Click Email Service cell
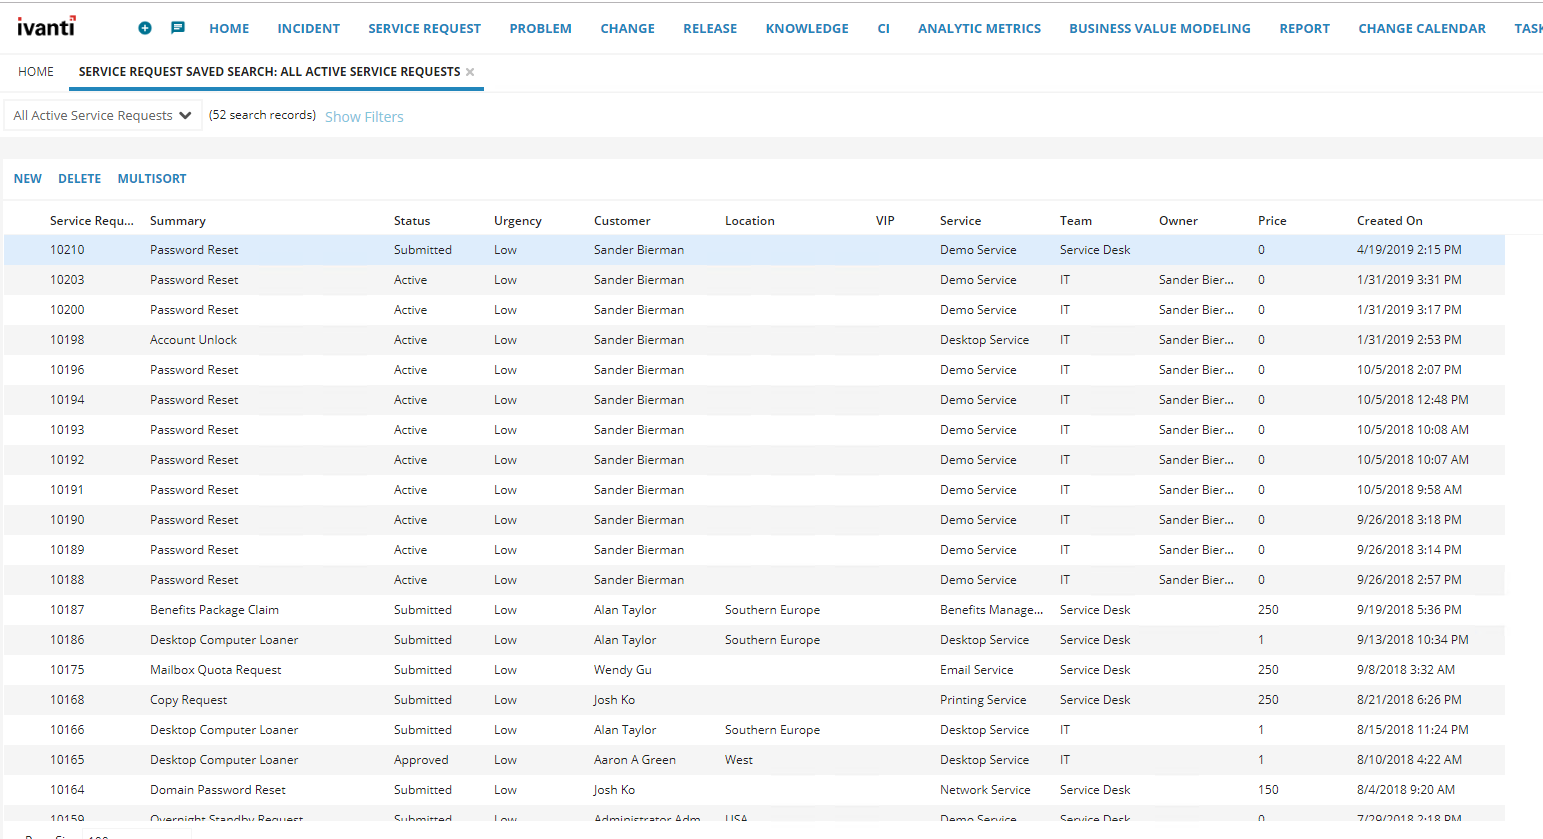 [976, 670]
